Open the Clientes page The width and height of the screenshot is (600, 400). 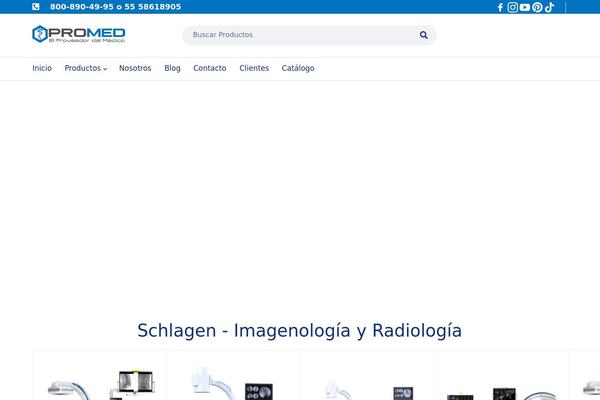[x=254, y=68]
